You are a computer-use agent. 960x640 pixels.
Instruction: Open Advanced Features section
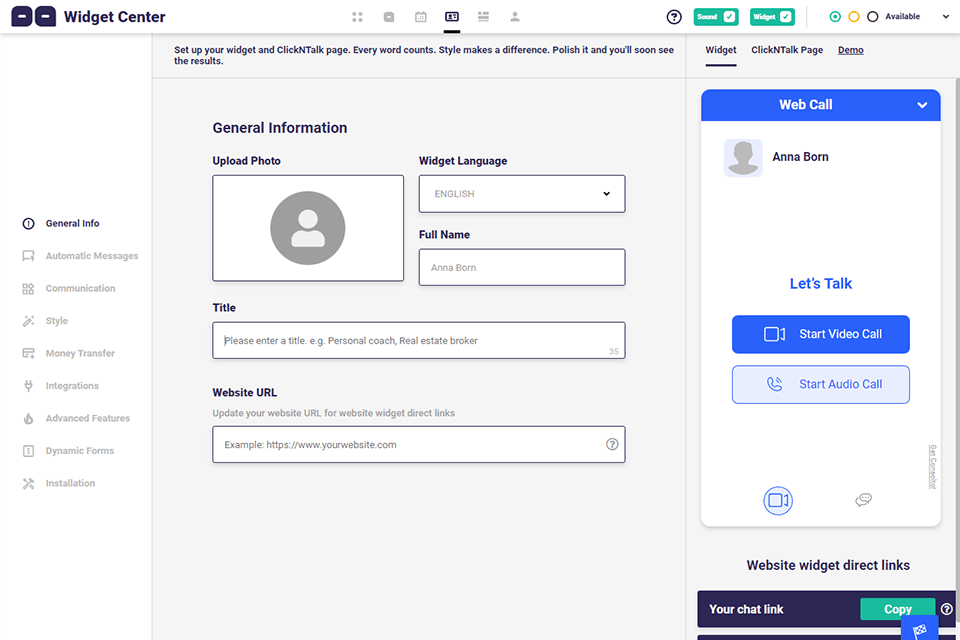click(76, 418)
